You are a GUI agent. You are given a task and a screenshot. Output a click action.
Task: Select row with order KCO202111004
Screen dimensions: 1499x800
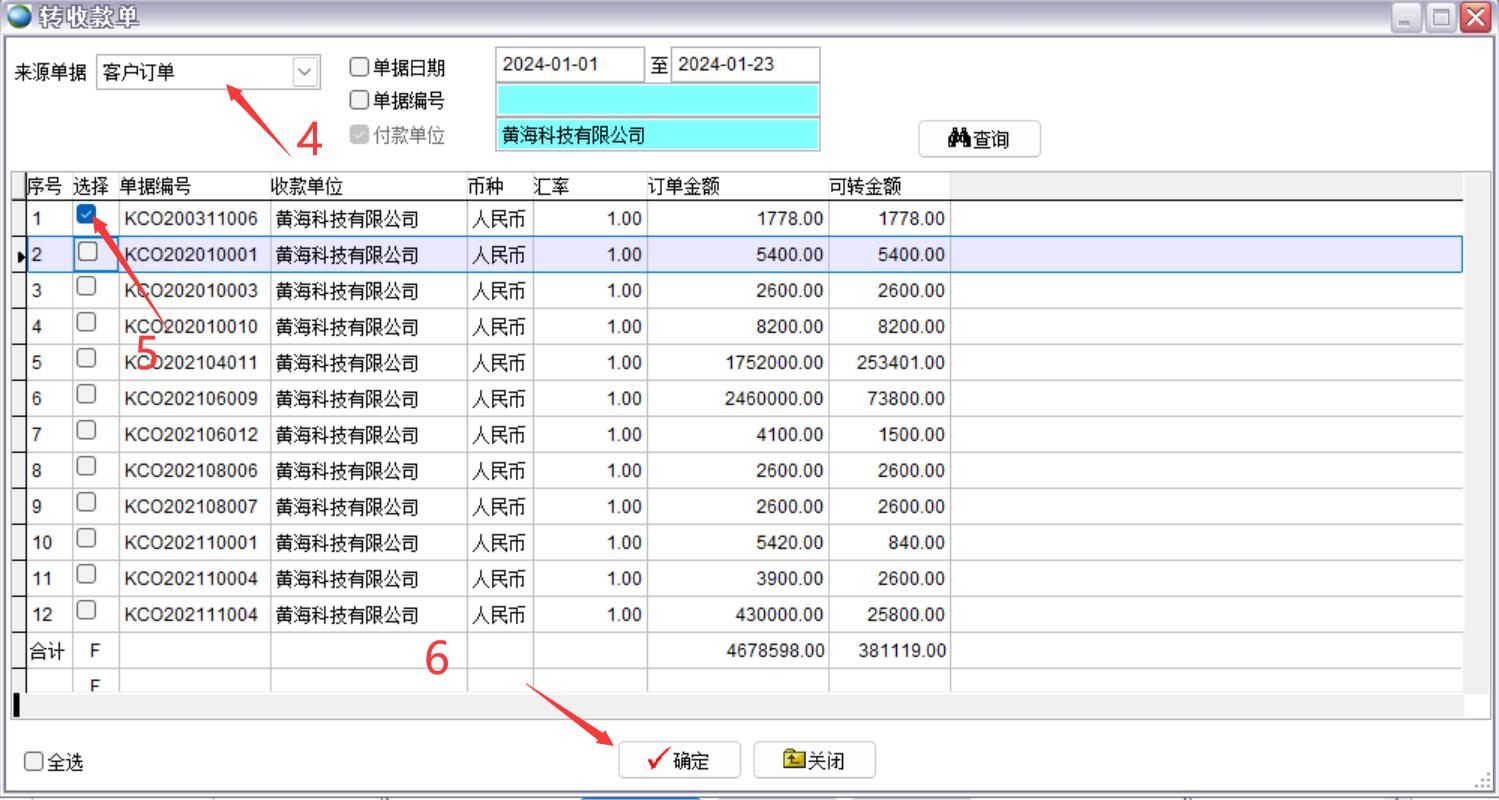(190, 615)
